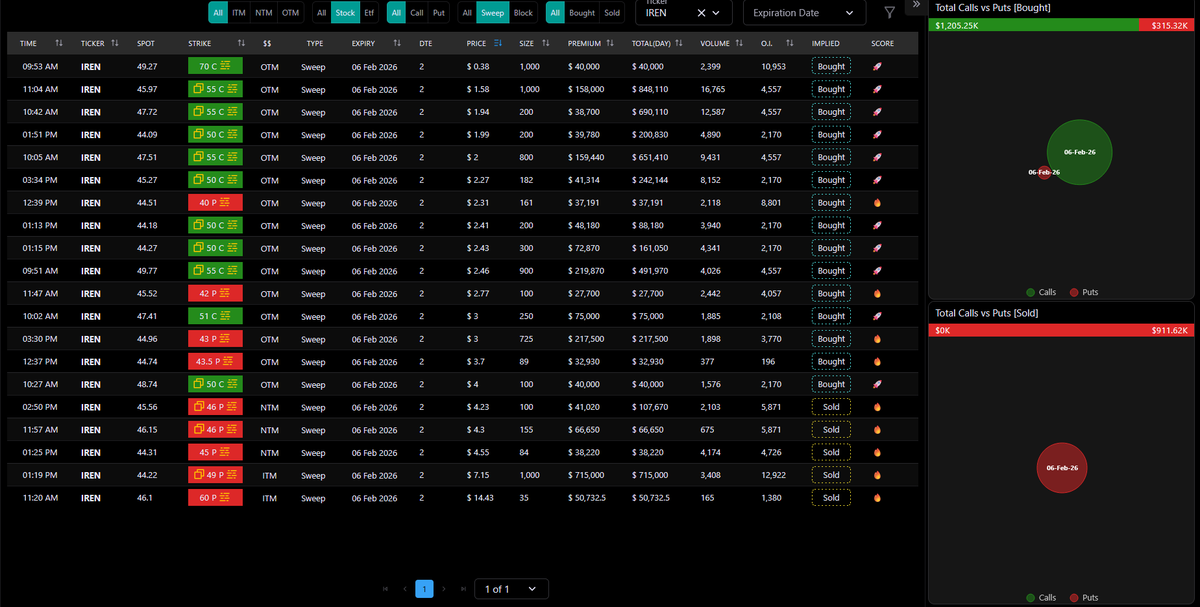Click the 51 C strike badge
The width and height of the screenshot is (1200, 607).
pos(215,316)
